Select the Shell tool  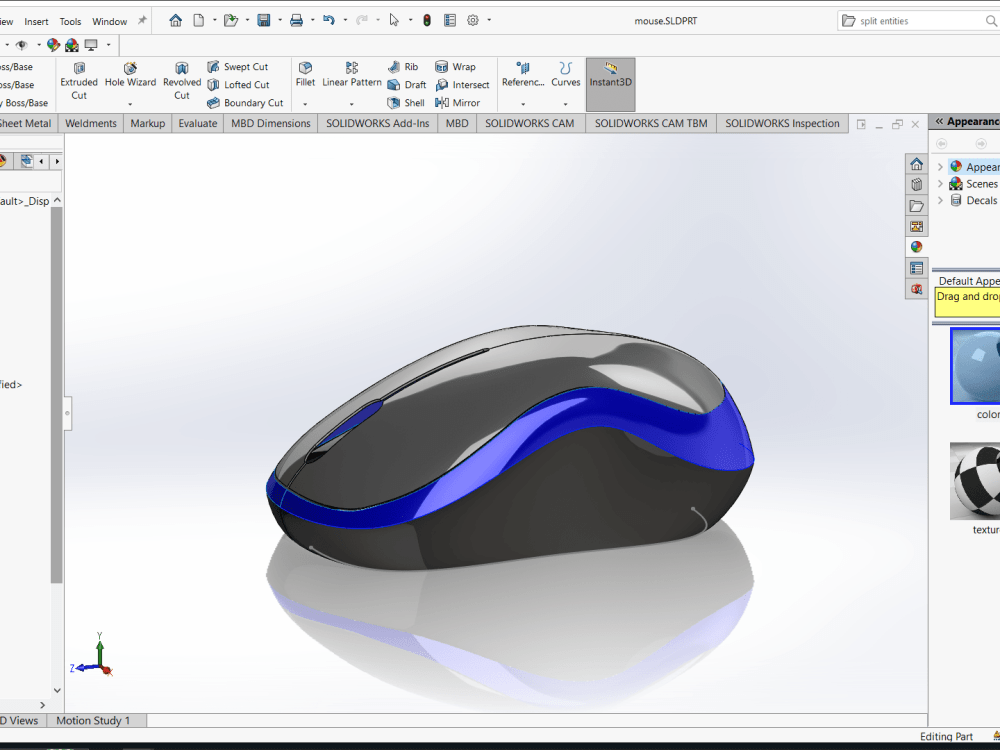(x=406, y=102)
